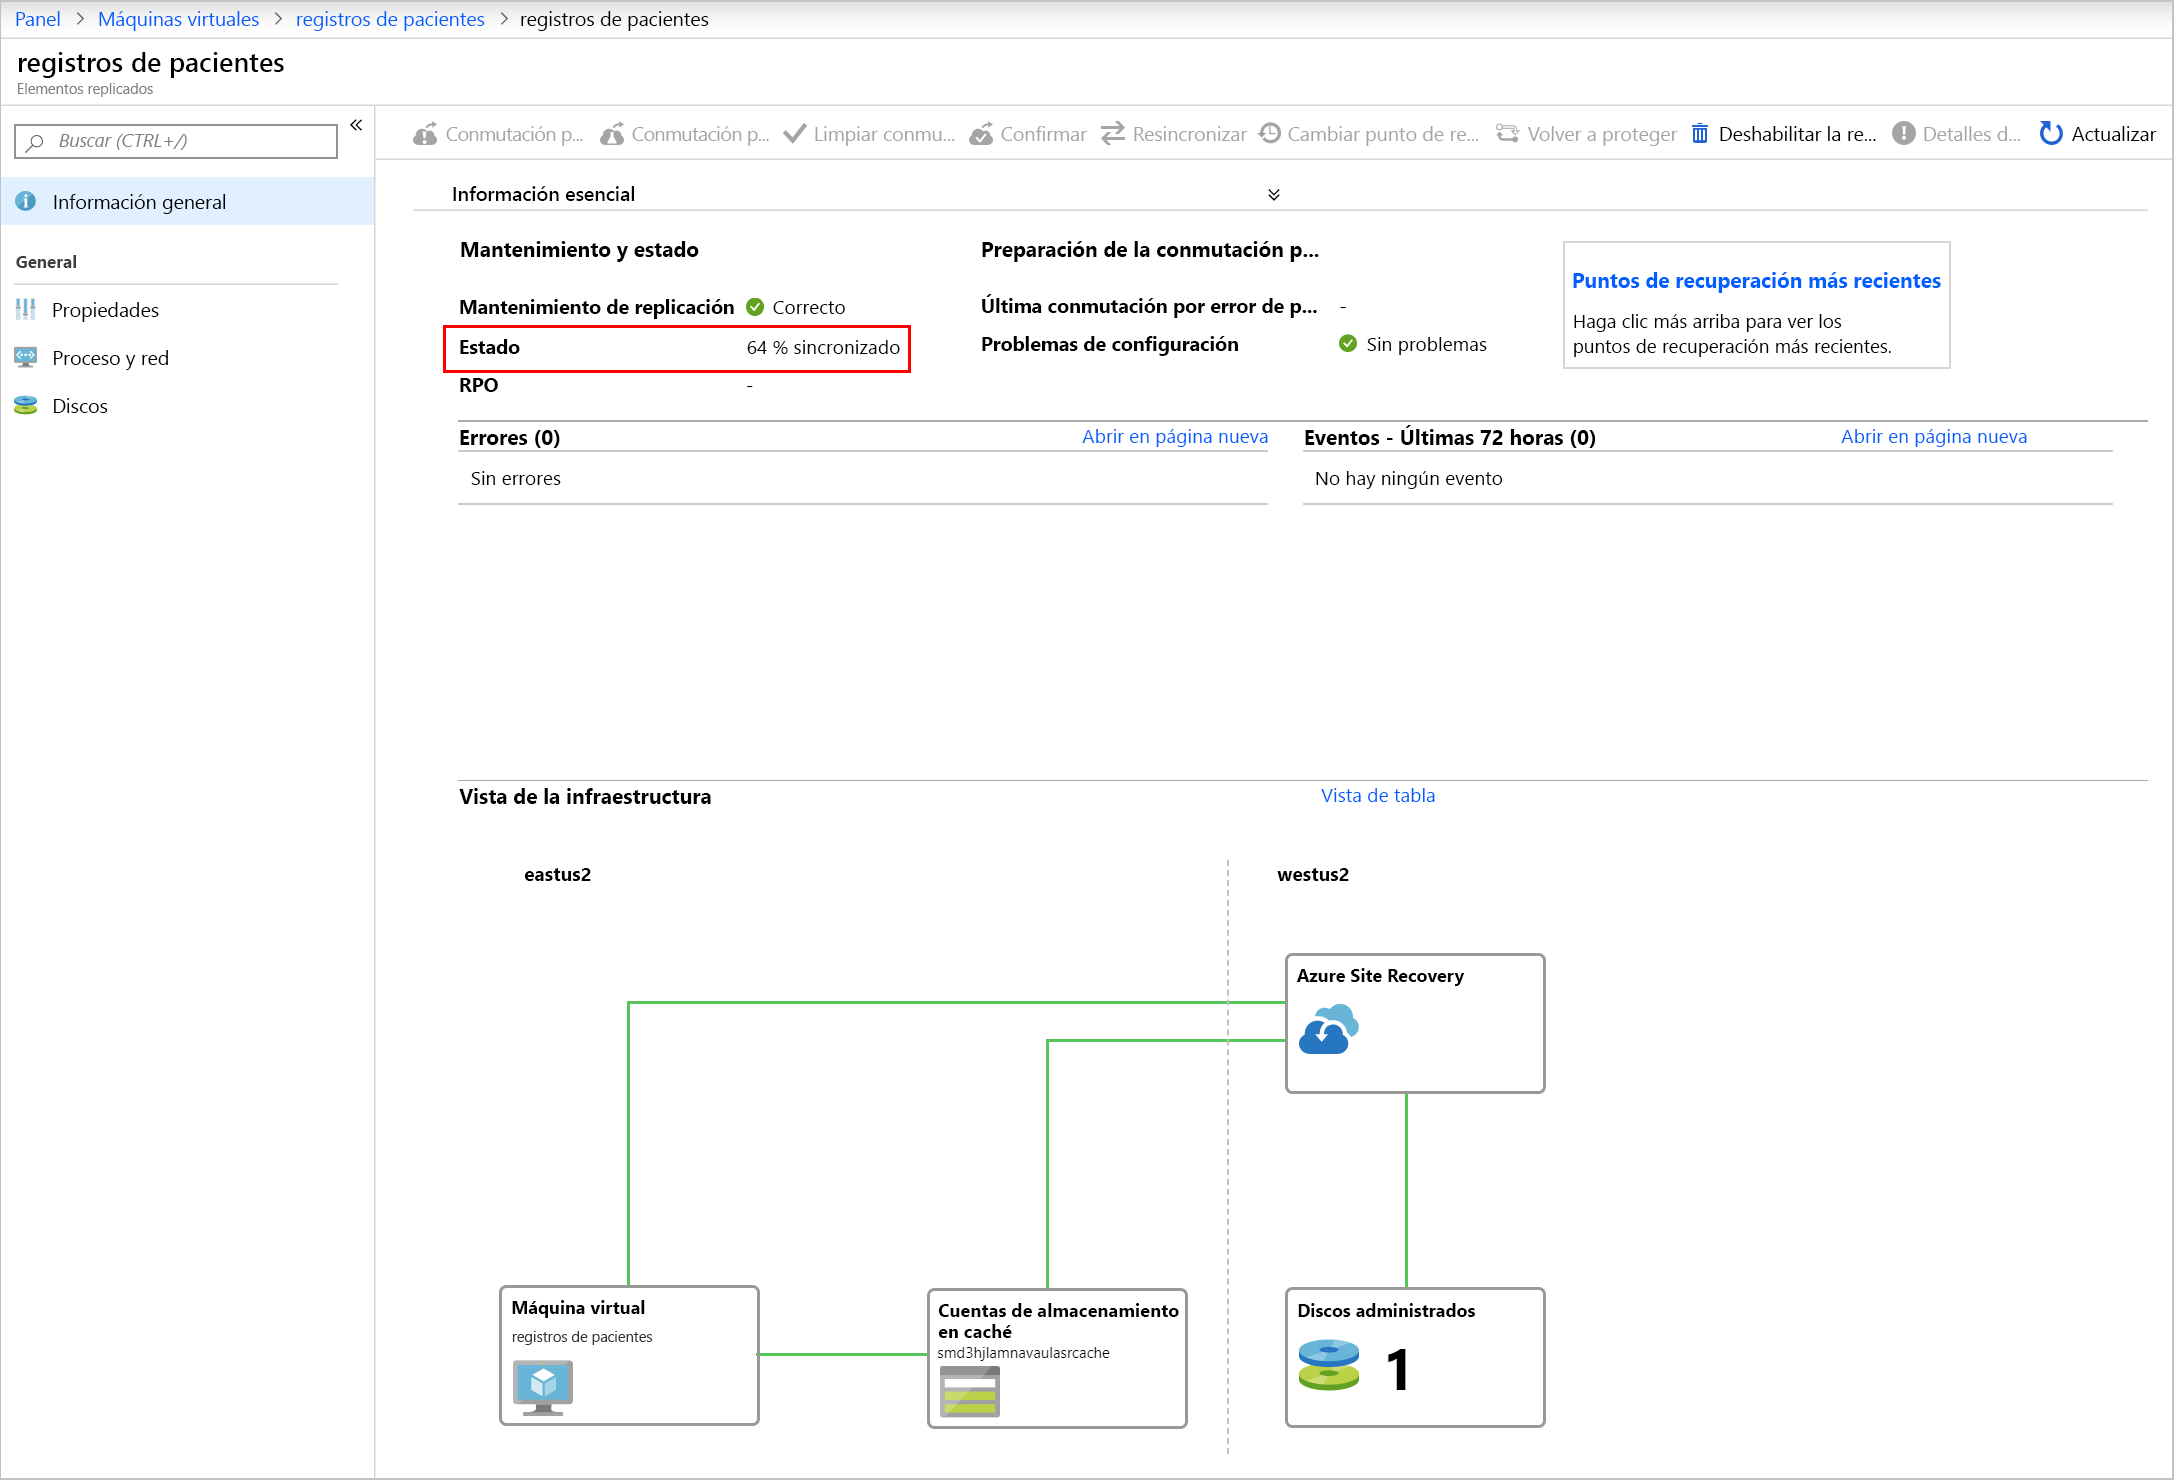This screenshot has height=1480, width=2175.
Task: Click 'No hay ningún evento' text
Action: click(x=1408, y=478)
